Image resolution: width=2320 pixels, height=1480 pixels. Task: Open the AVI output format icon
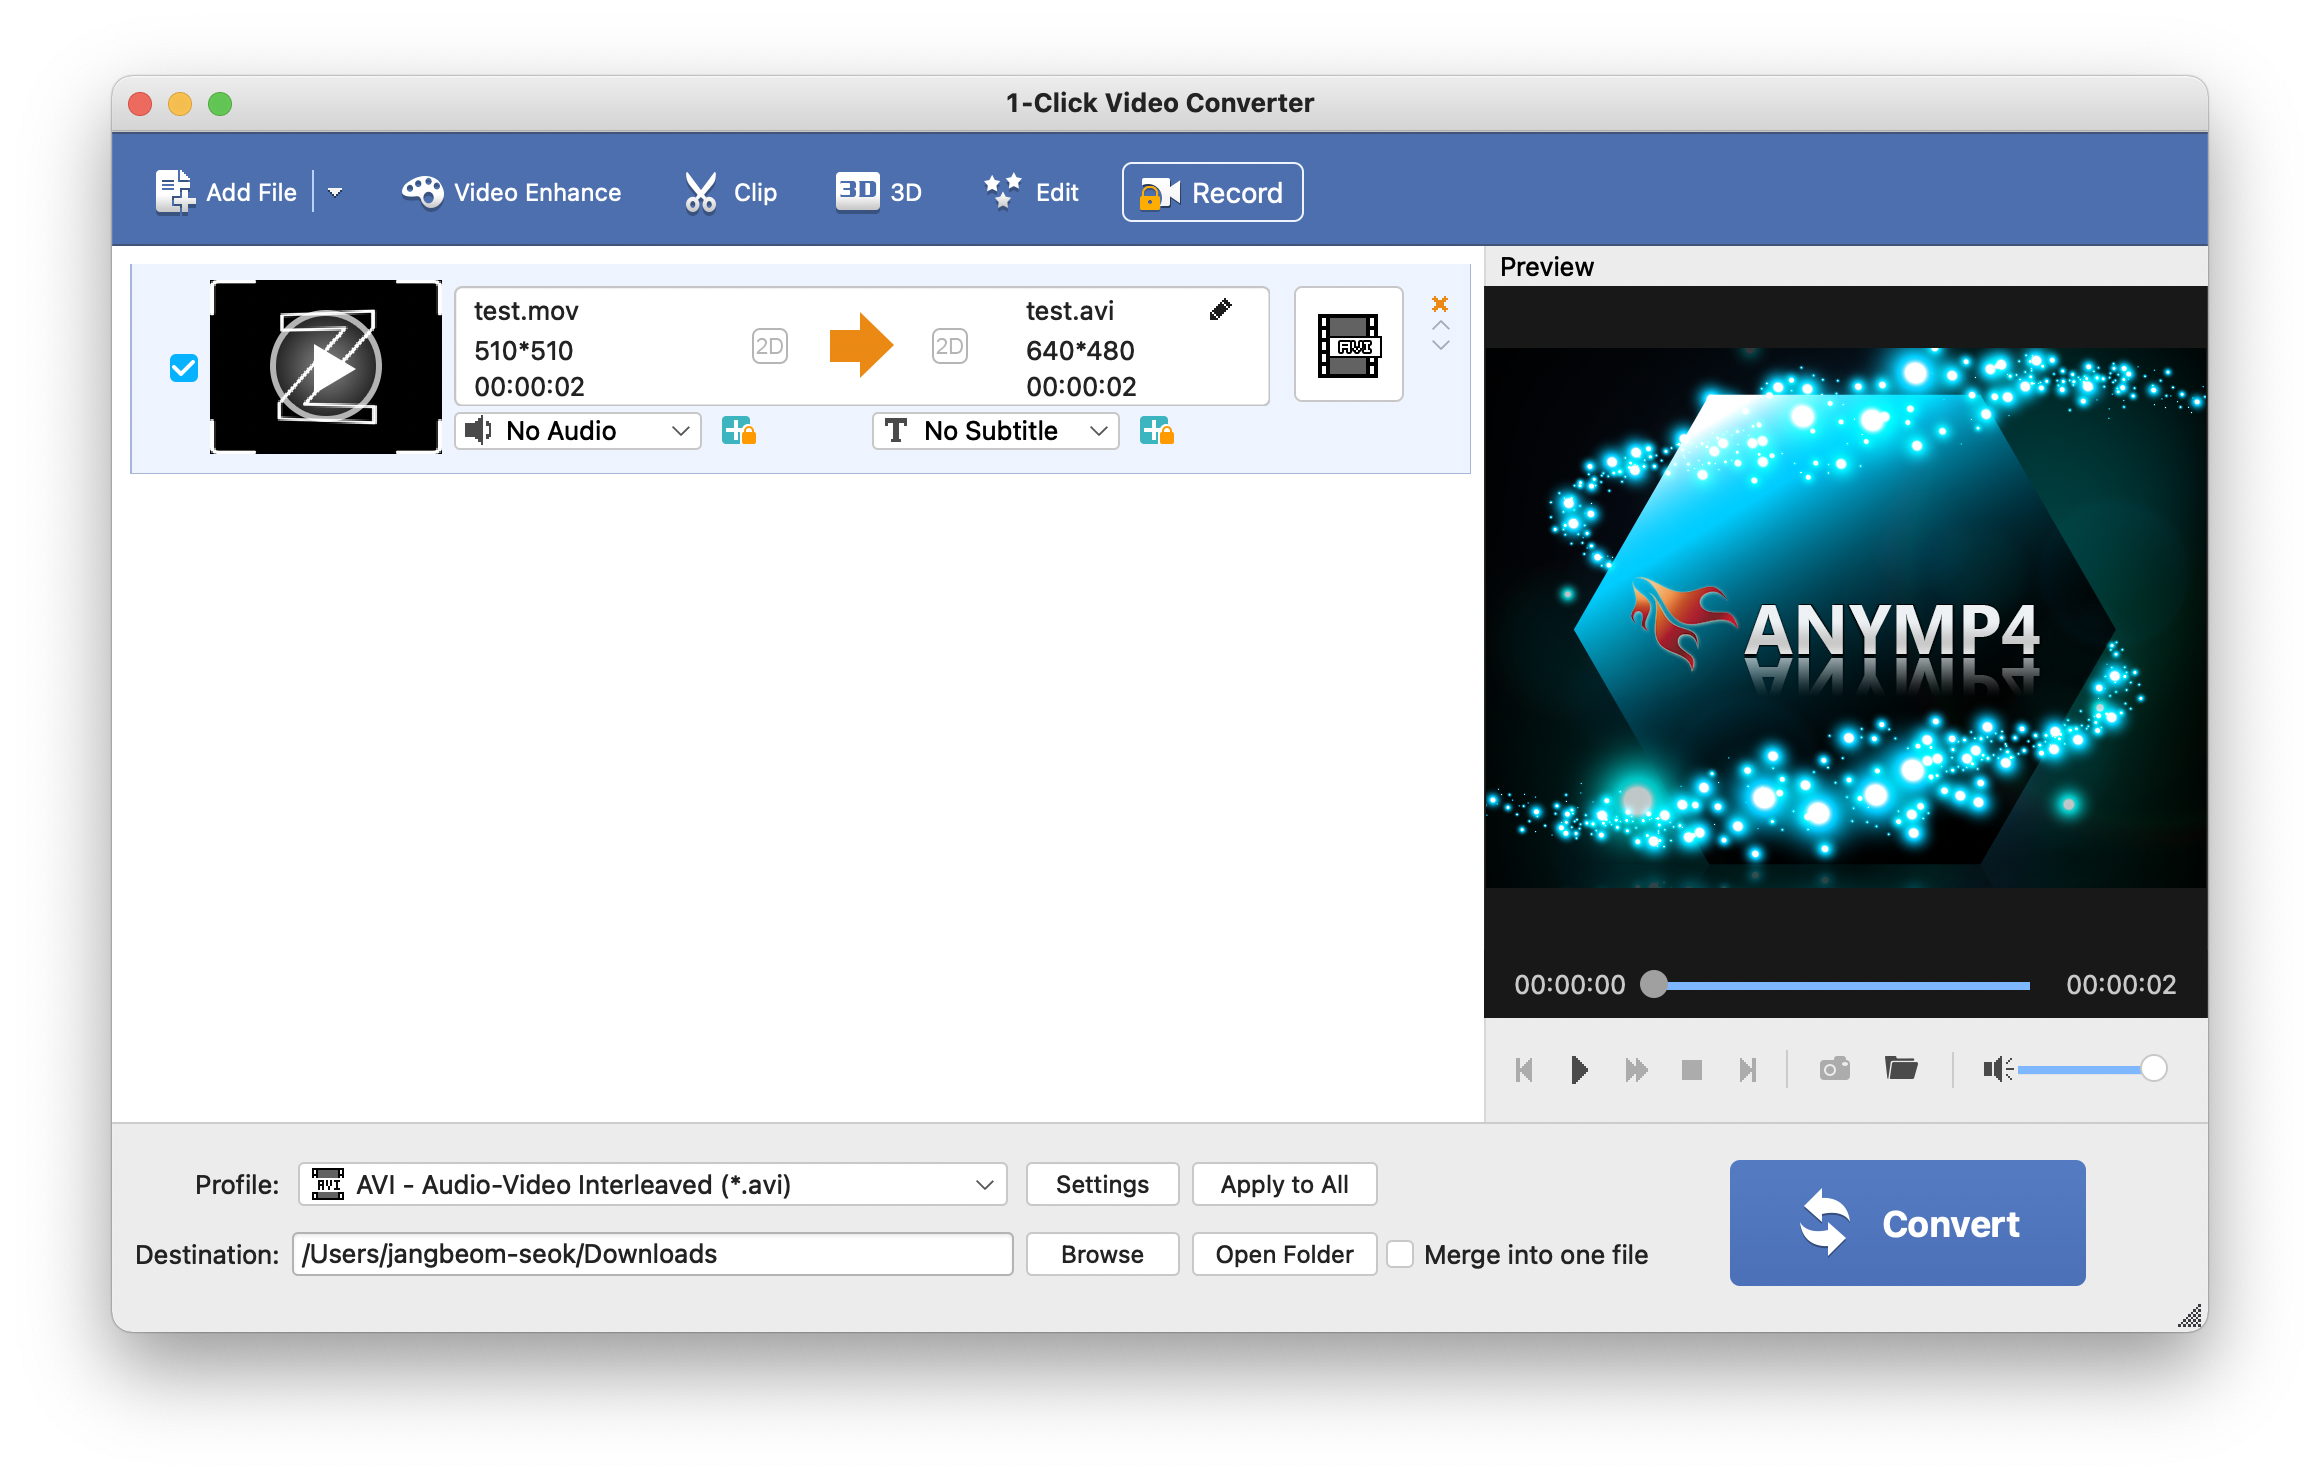[1348, 345]
